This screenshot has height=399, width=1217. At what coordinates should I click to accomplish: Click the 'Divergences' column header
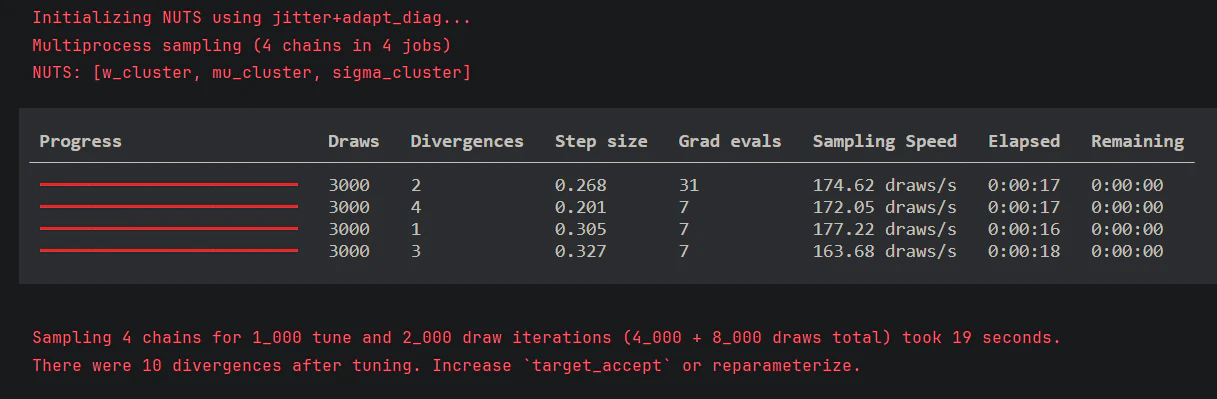[x=467, y=141]
